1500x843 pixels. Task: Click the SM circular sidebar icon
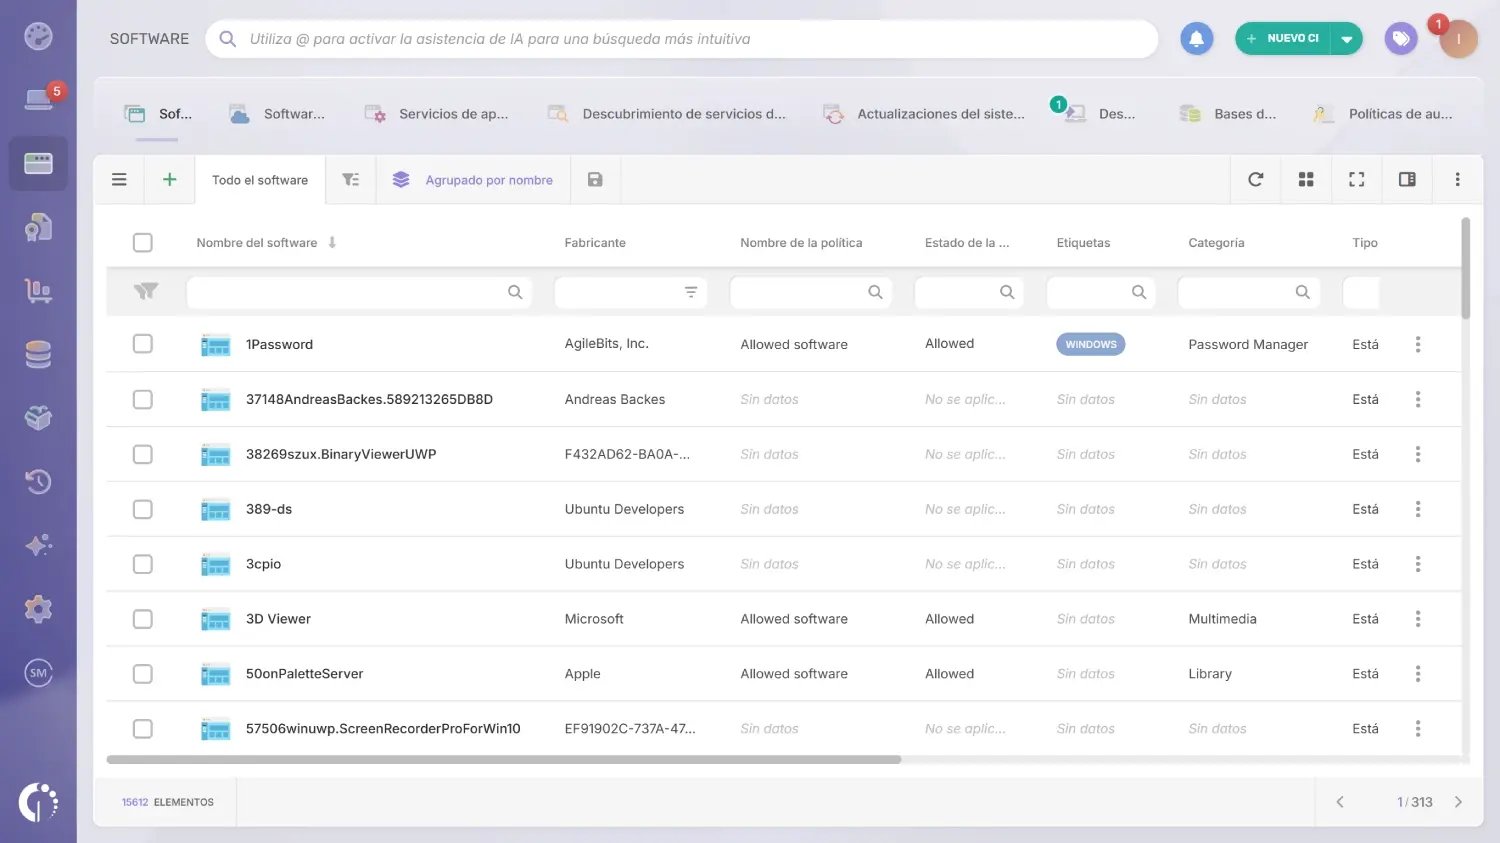(38, 673)
